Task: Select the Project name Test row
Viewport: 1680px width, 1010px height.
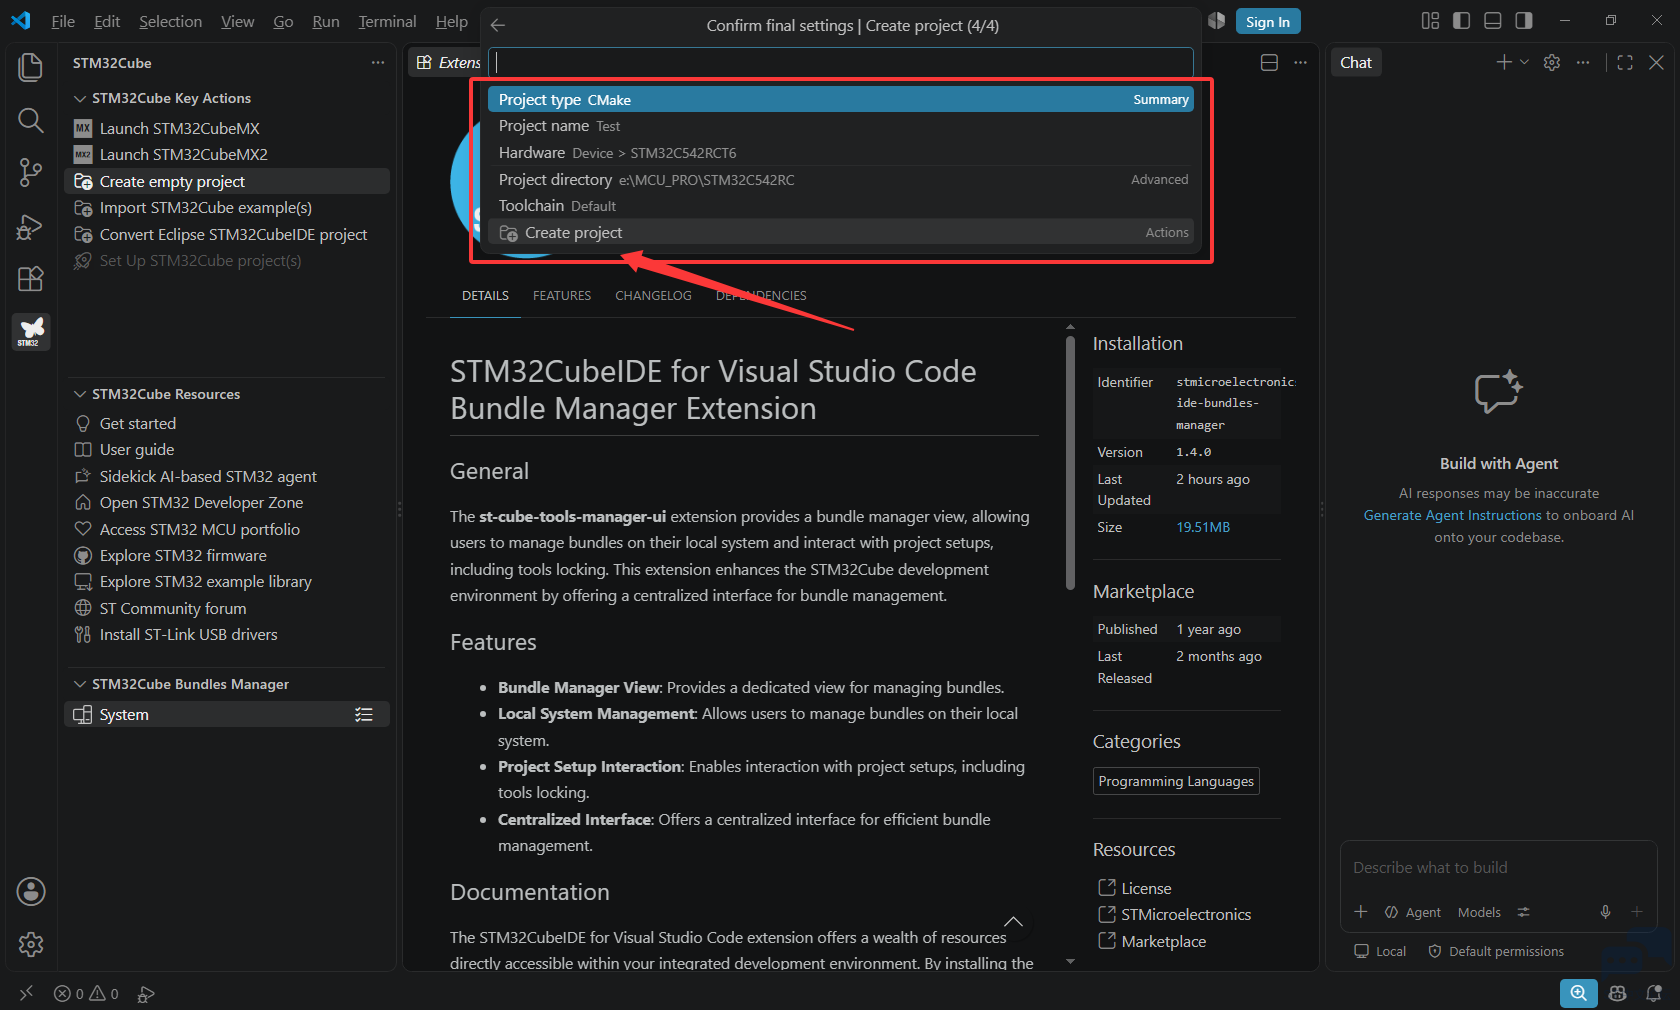Action: pyautogui.click(x=841, y=126)
